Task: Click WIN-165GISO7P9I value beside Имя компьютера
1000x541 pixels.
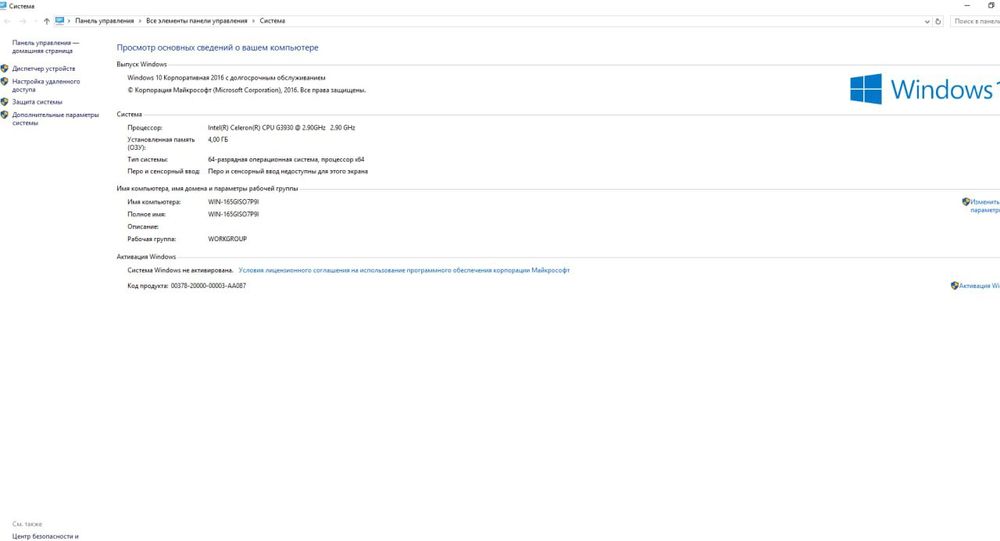Action: pos(233,202)
